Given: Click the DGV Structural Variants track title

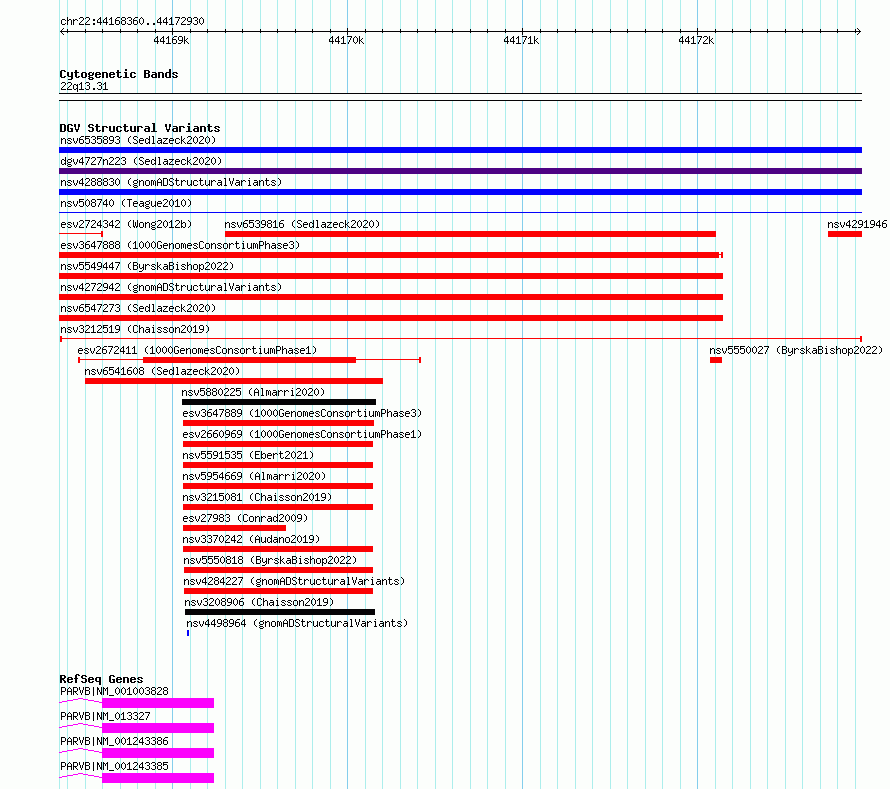Looking at the screenshot, I should click(x=140, y=128).
